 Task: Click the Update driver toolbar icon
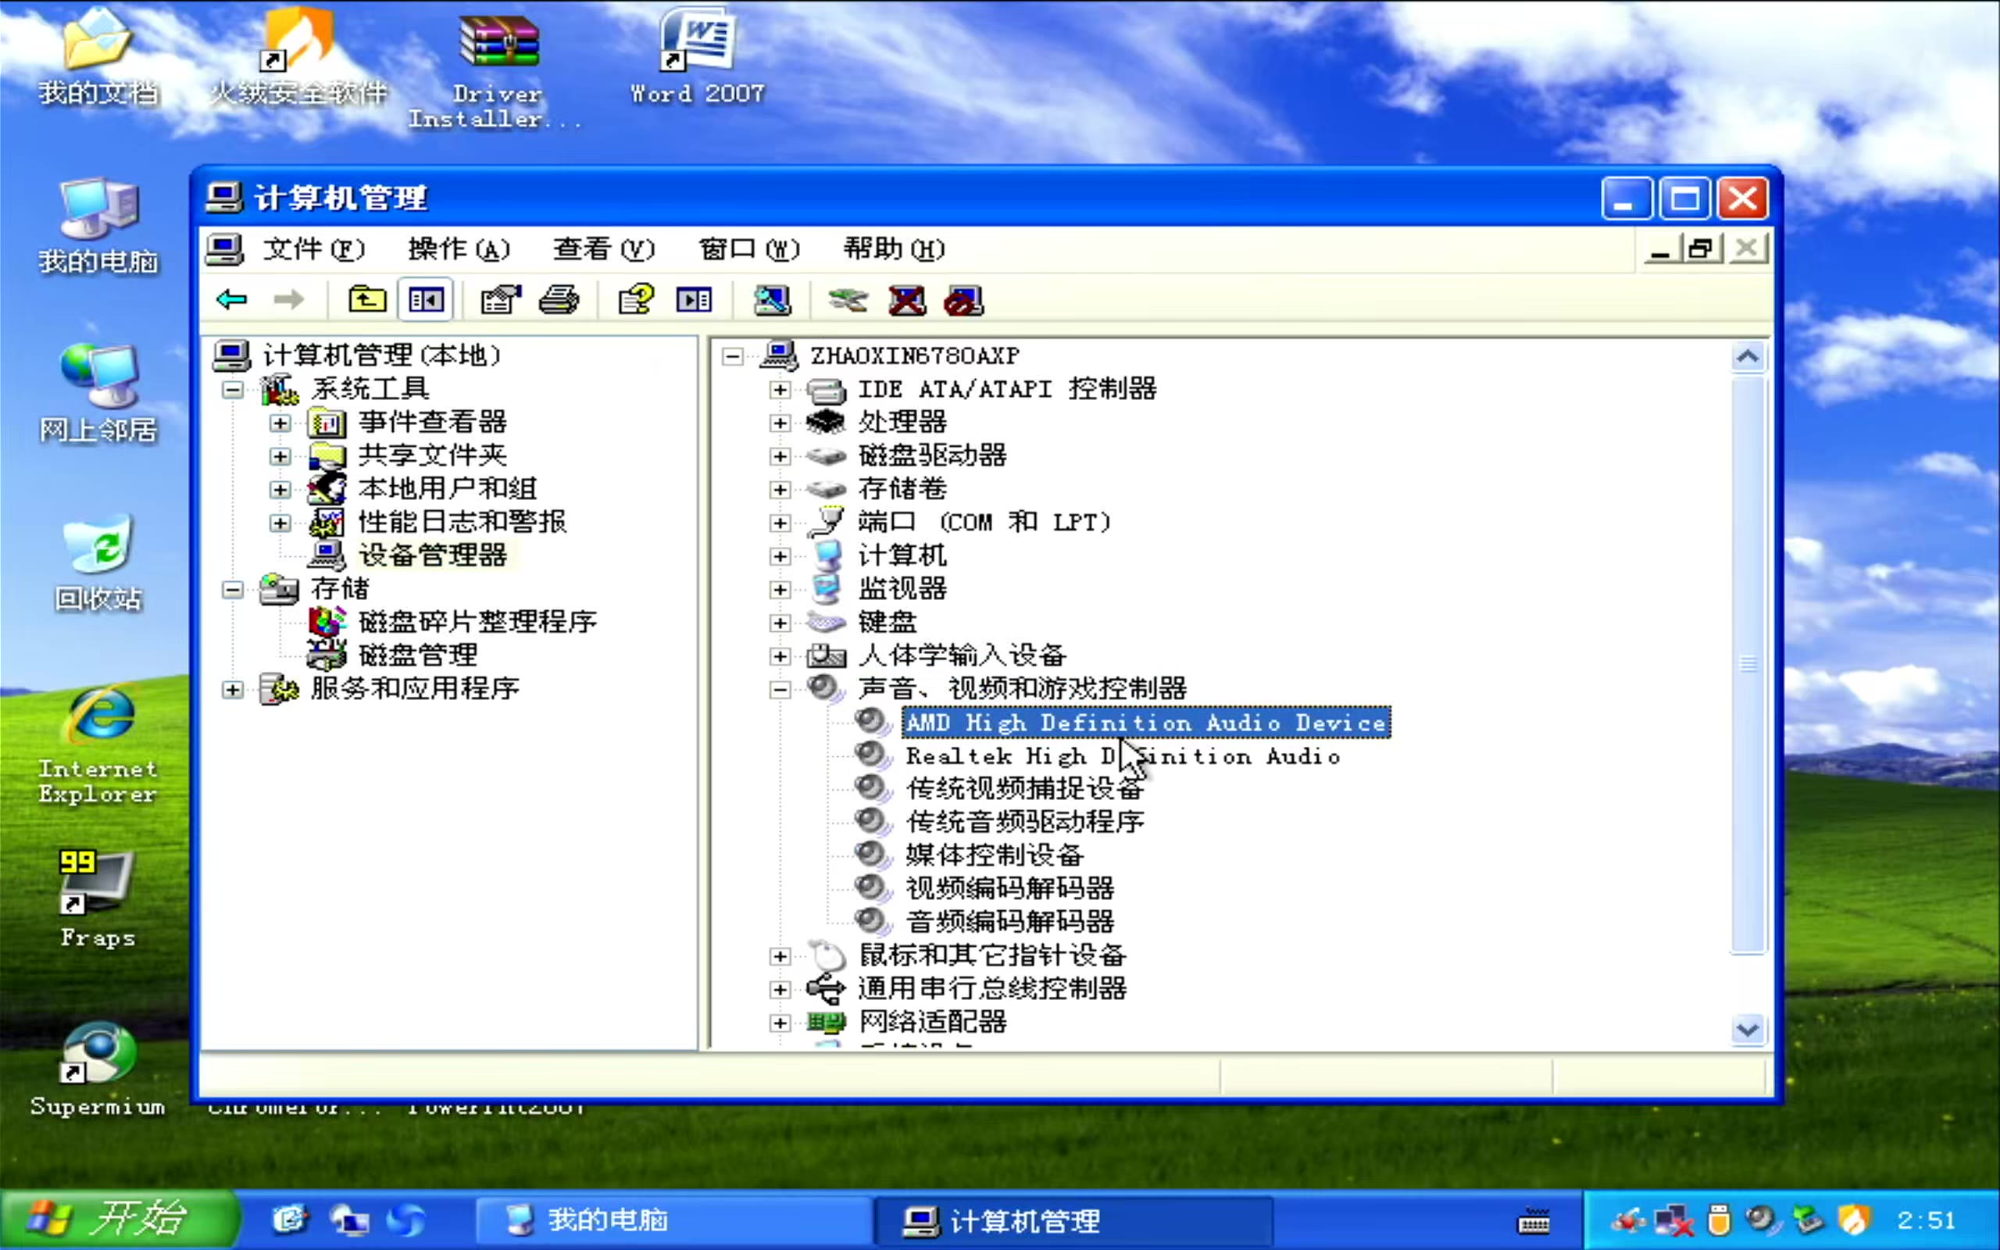pyautogui.click(x=848, y=299)
